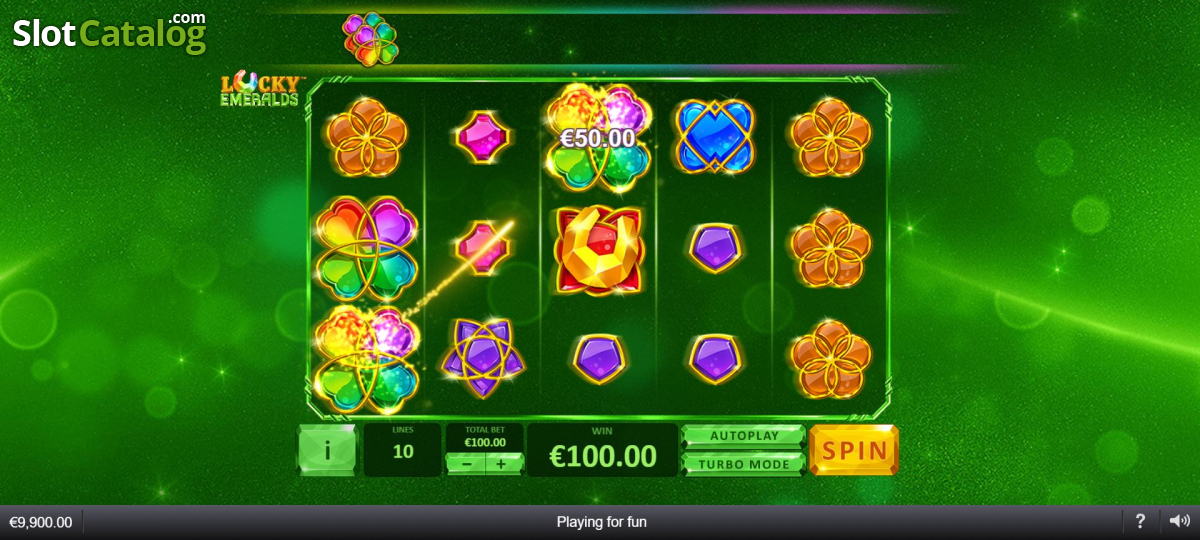Click the blue heart clover symbol

(x=714, y=137)
